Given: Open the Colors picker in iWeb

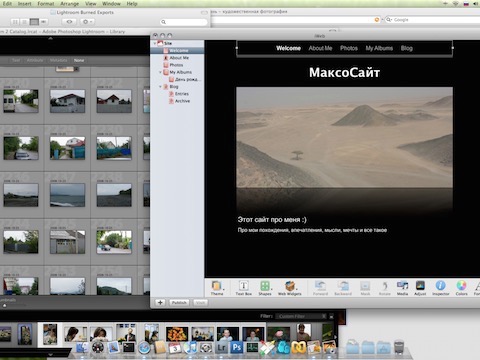Looking at the screenshot, I should tap(462, 288).
